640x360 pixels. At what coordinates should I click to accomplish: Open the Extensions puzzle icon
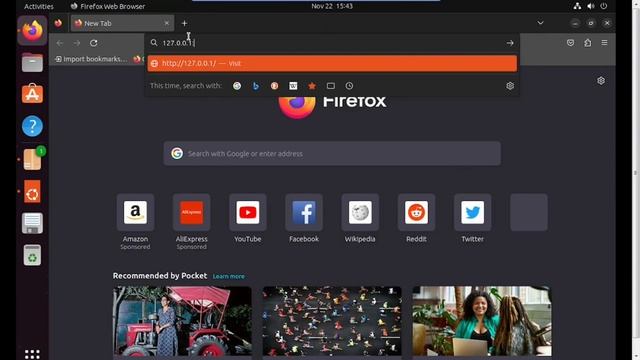coord(587,42)
